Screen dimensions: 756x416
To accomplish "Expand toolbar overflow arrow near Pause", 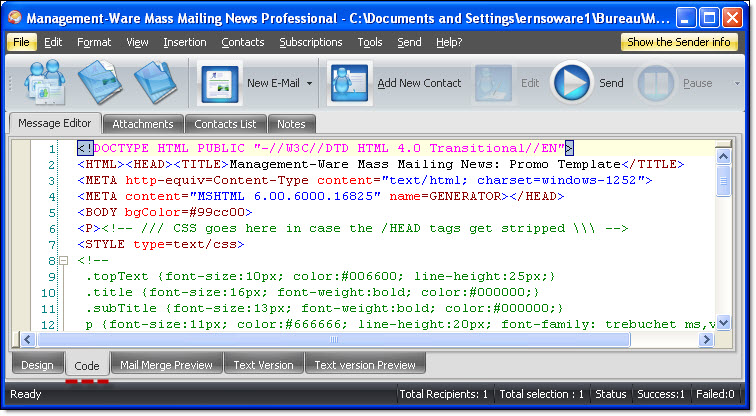I will 737,83.
